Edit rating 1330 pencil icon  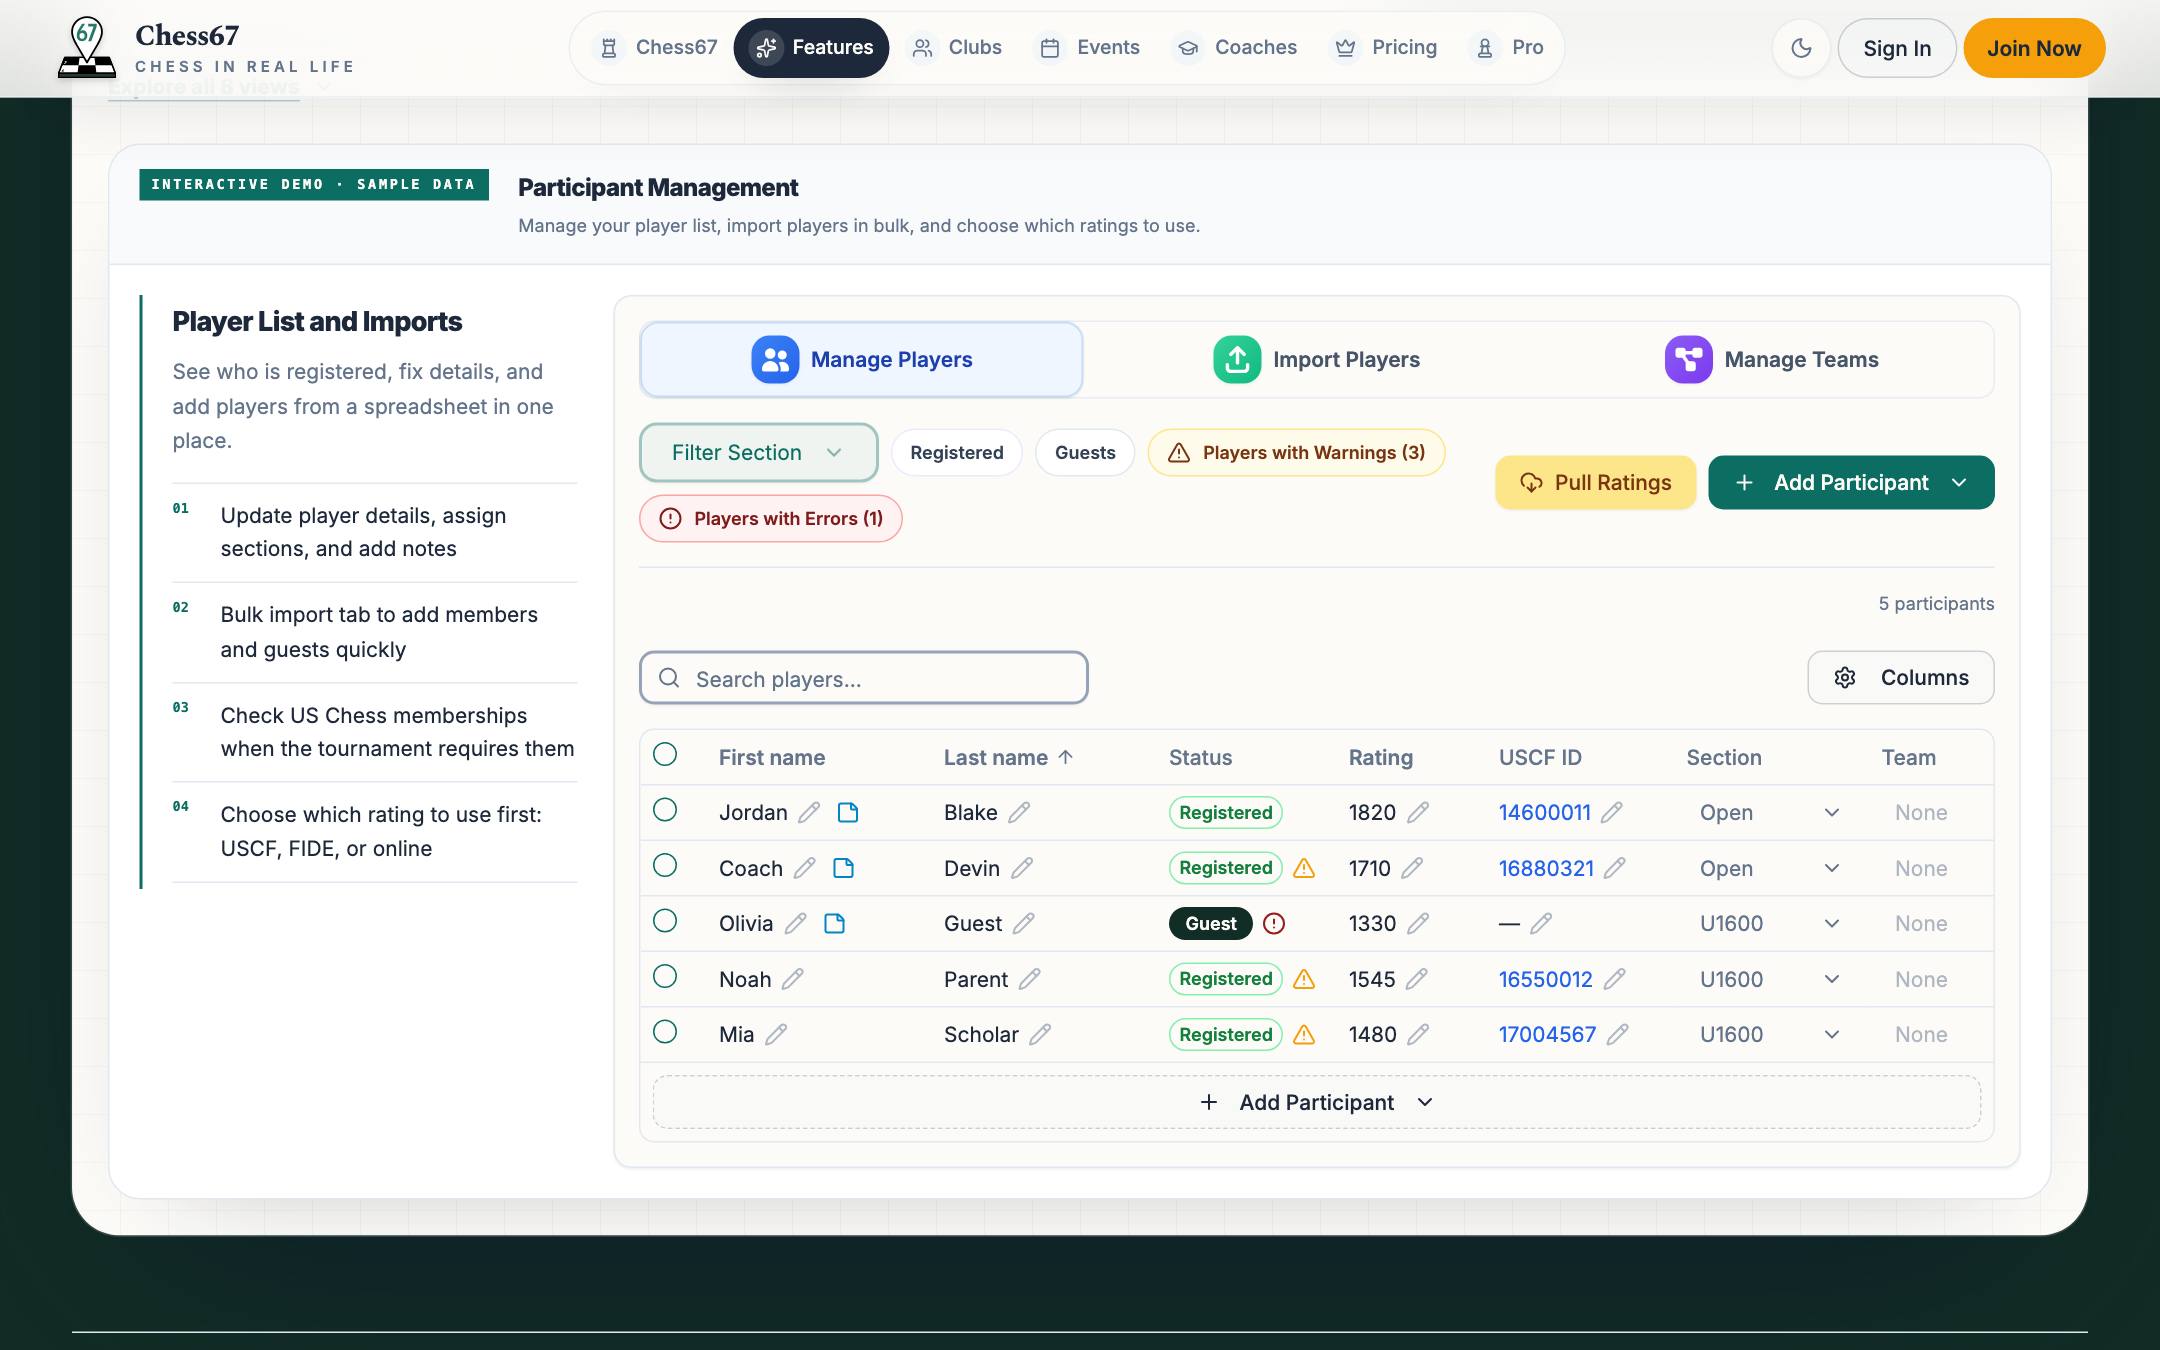[1418, 923]
